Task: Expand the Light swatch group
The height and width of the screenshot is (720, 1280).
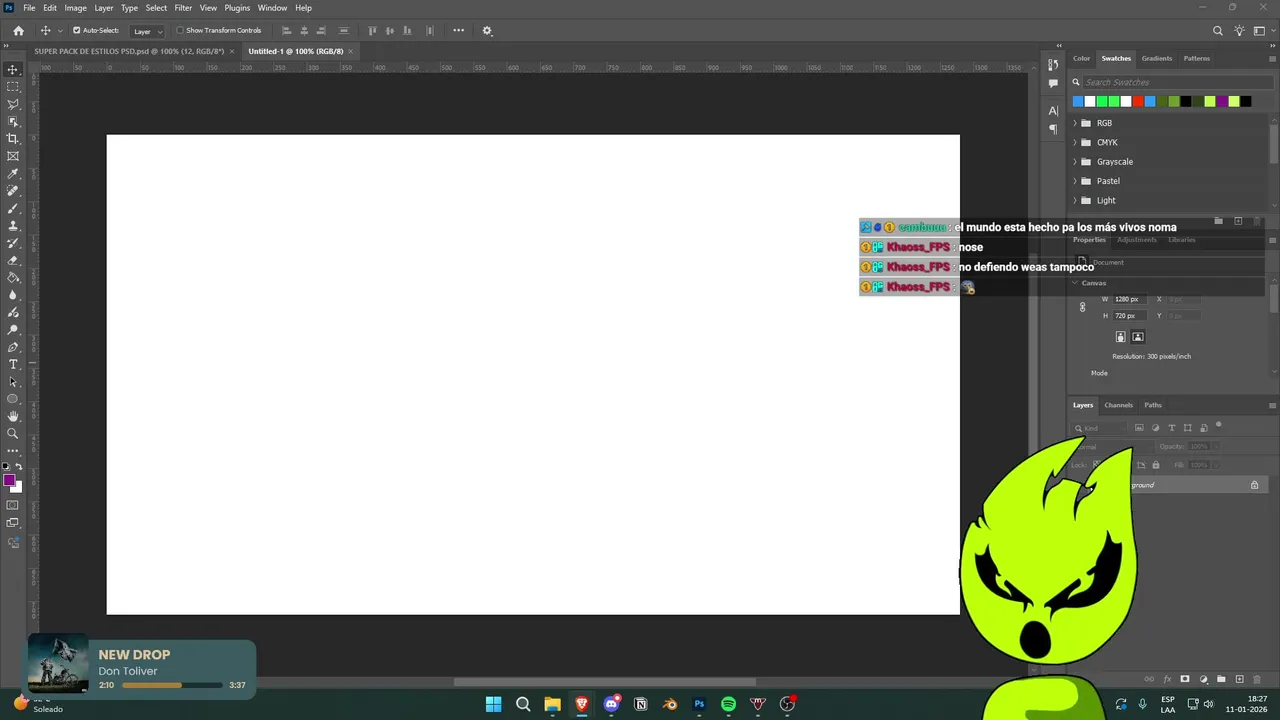Action: (1075, 200)
